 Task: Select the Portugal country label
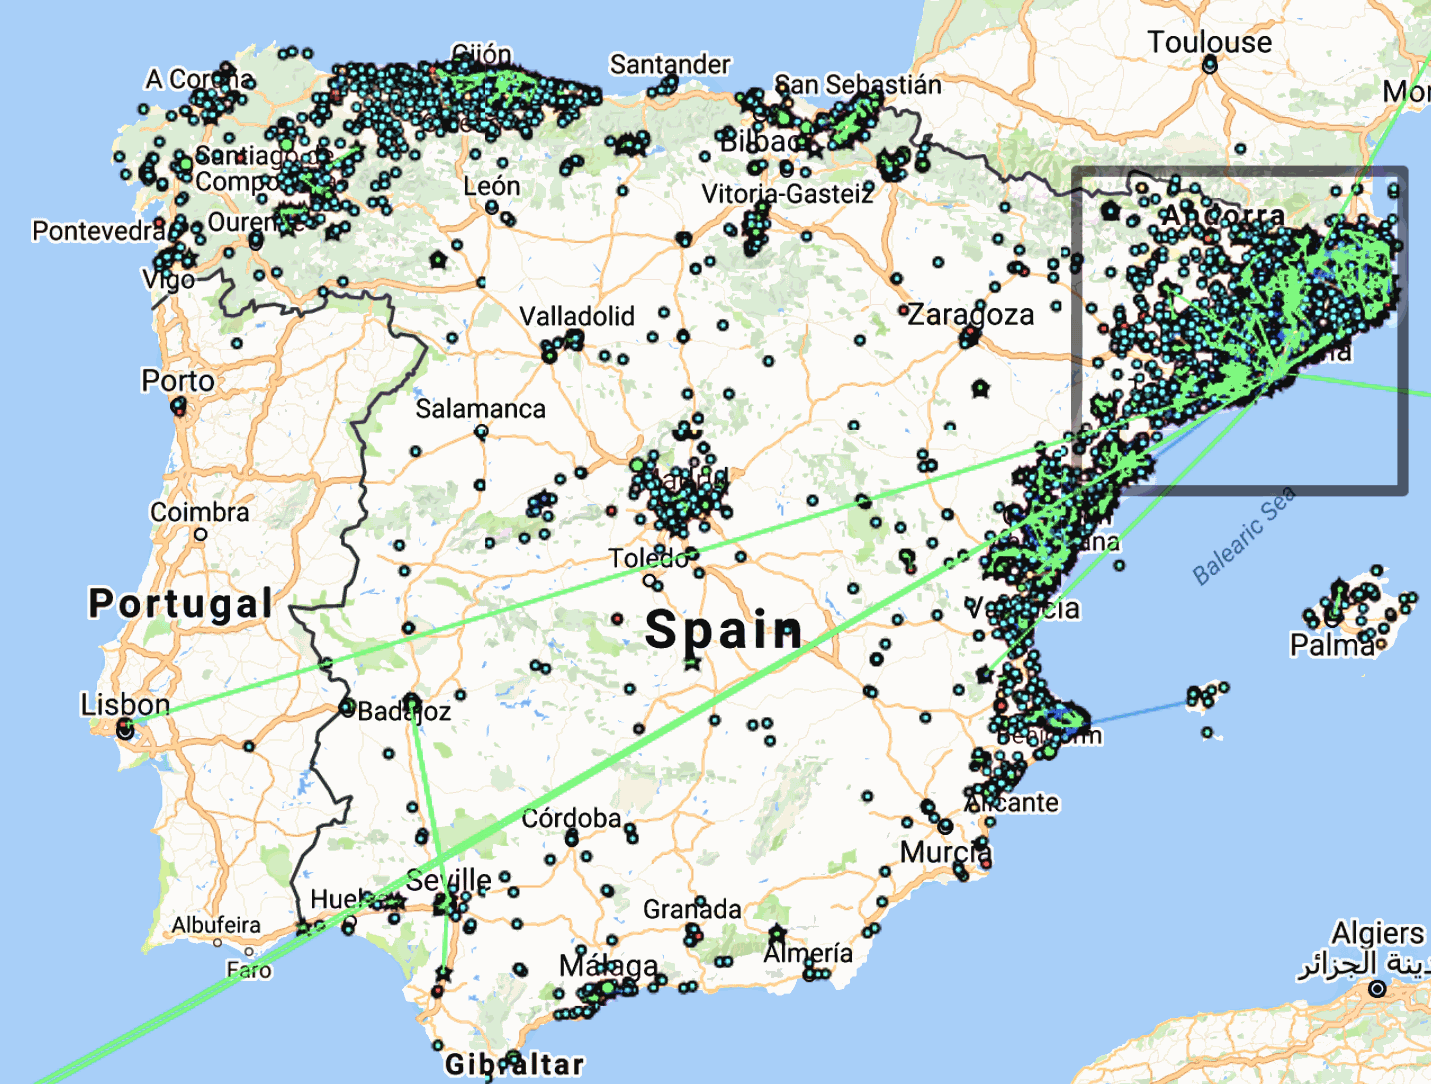[x=181, y=603]
